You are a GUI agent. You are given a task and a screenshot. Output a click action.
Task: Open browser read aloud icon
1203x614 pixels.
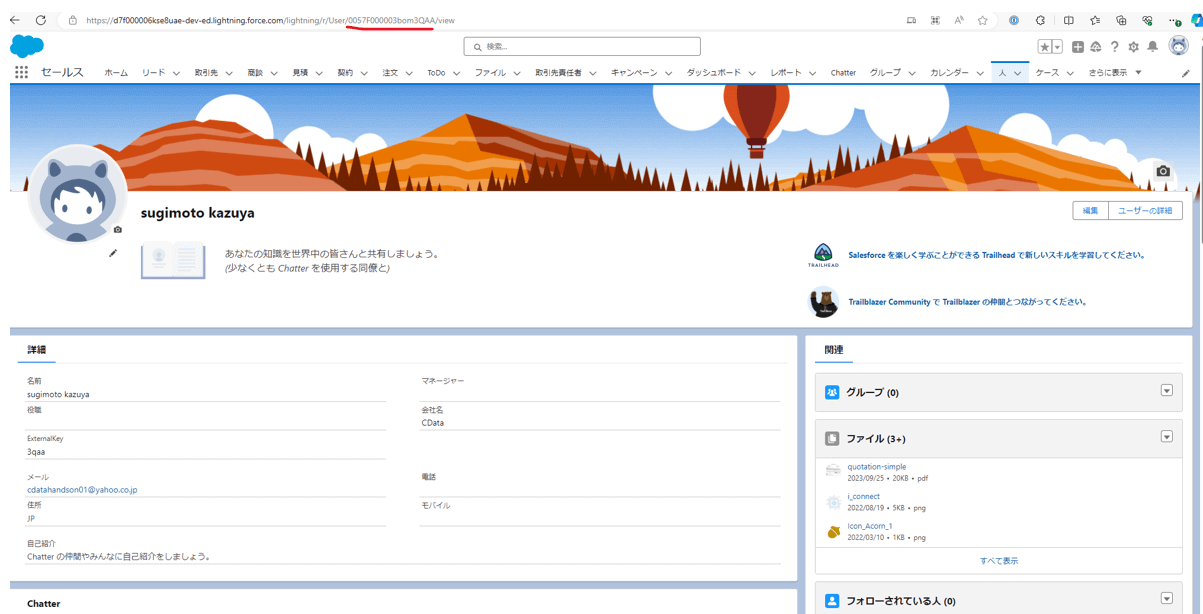click(959, 20)
